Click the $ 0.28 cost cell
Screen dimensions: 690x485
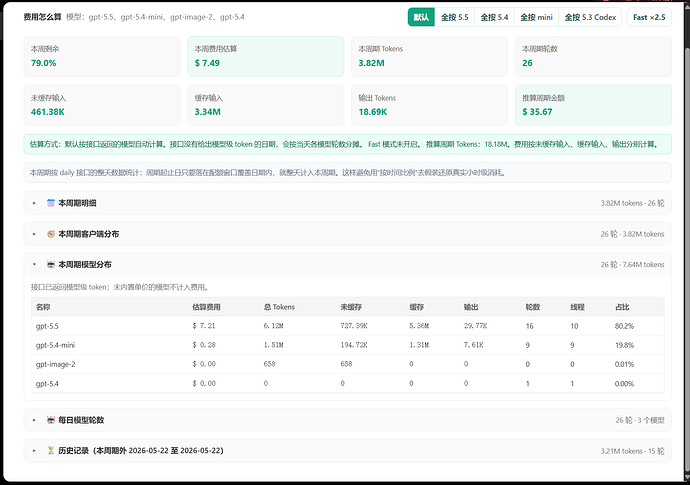coord(204,345)
